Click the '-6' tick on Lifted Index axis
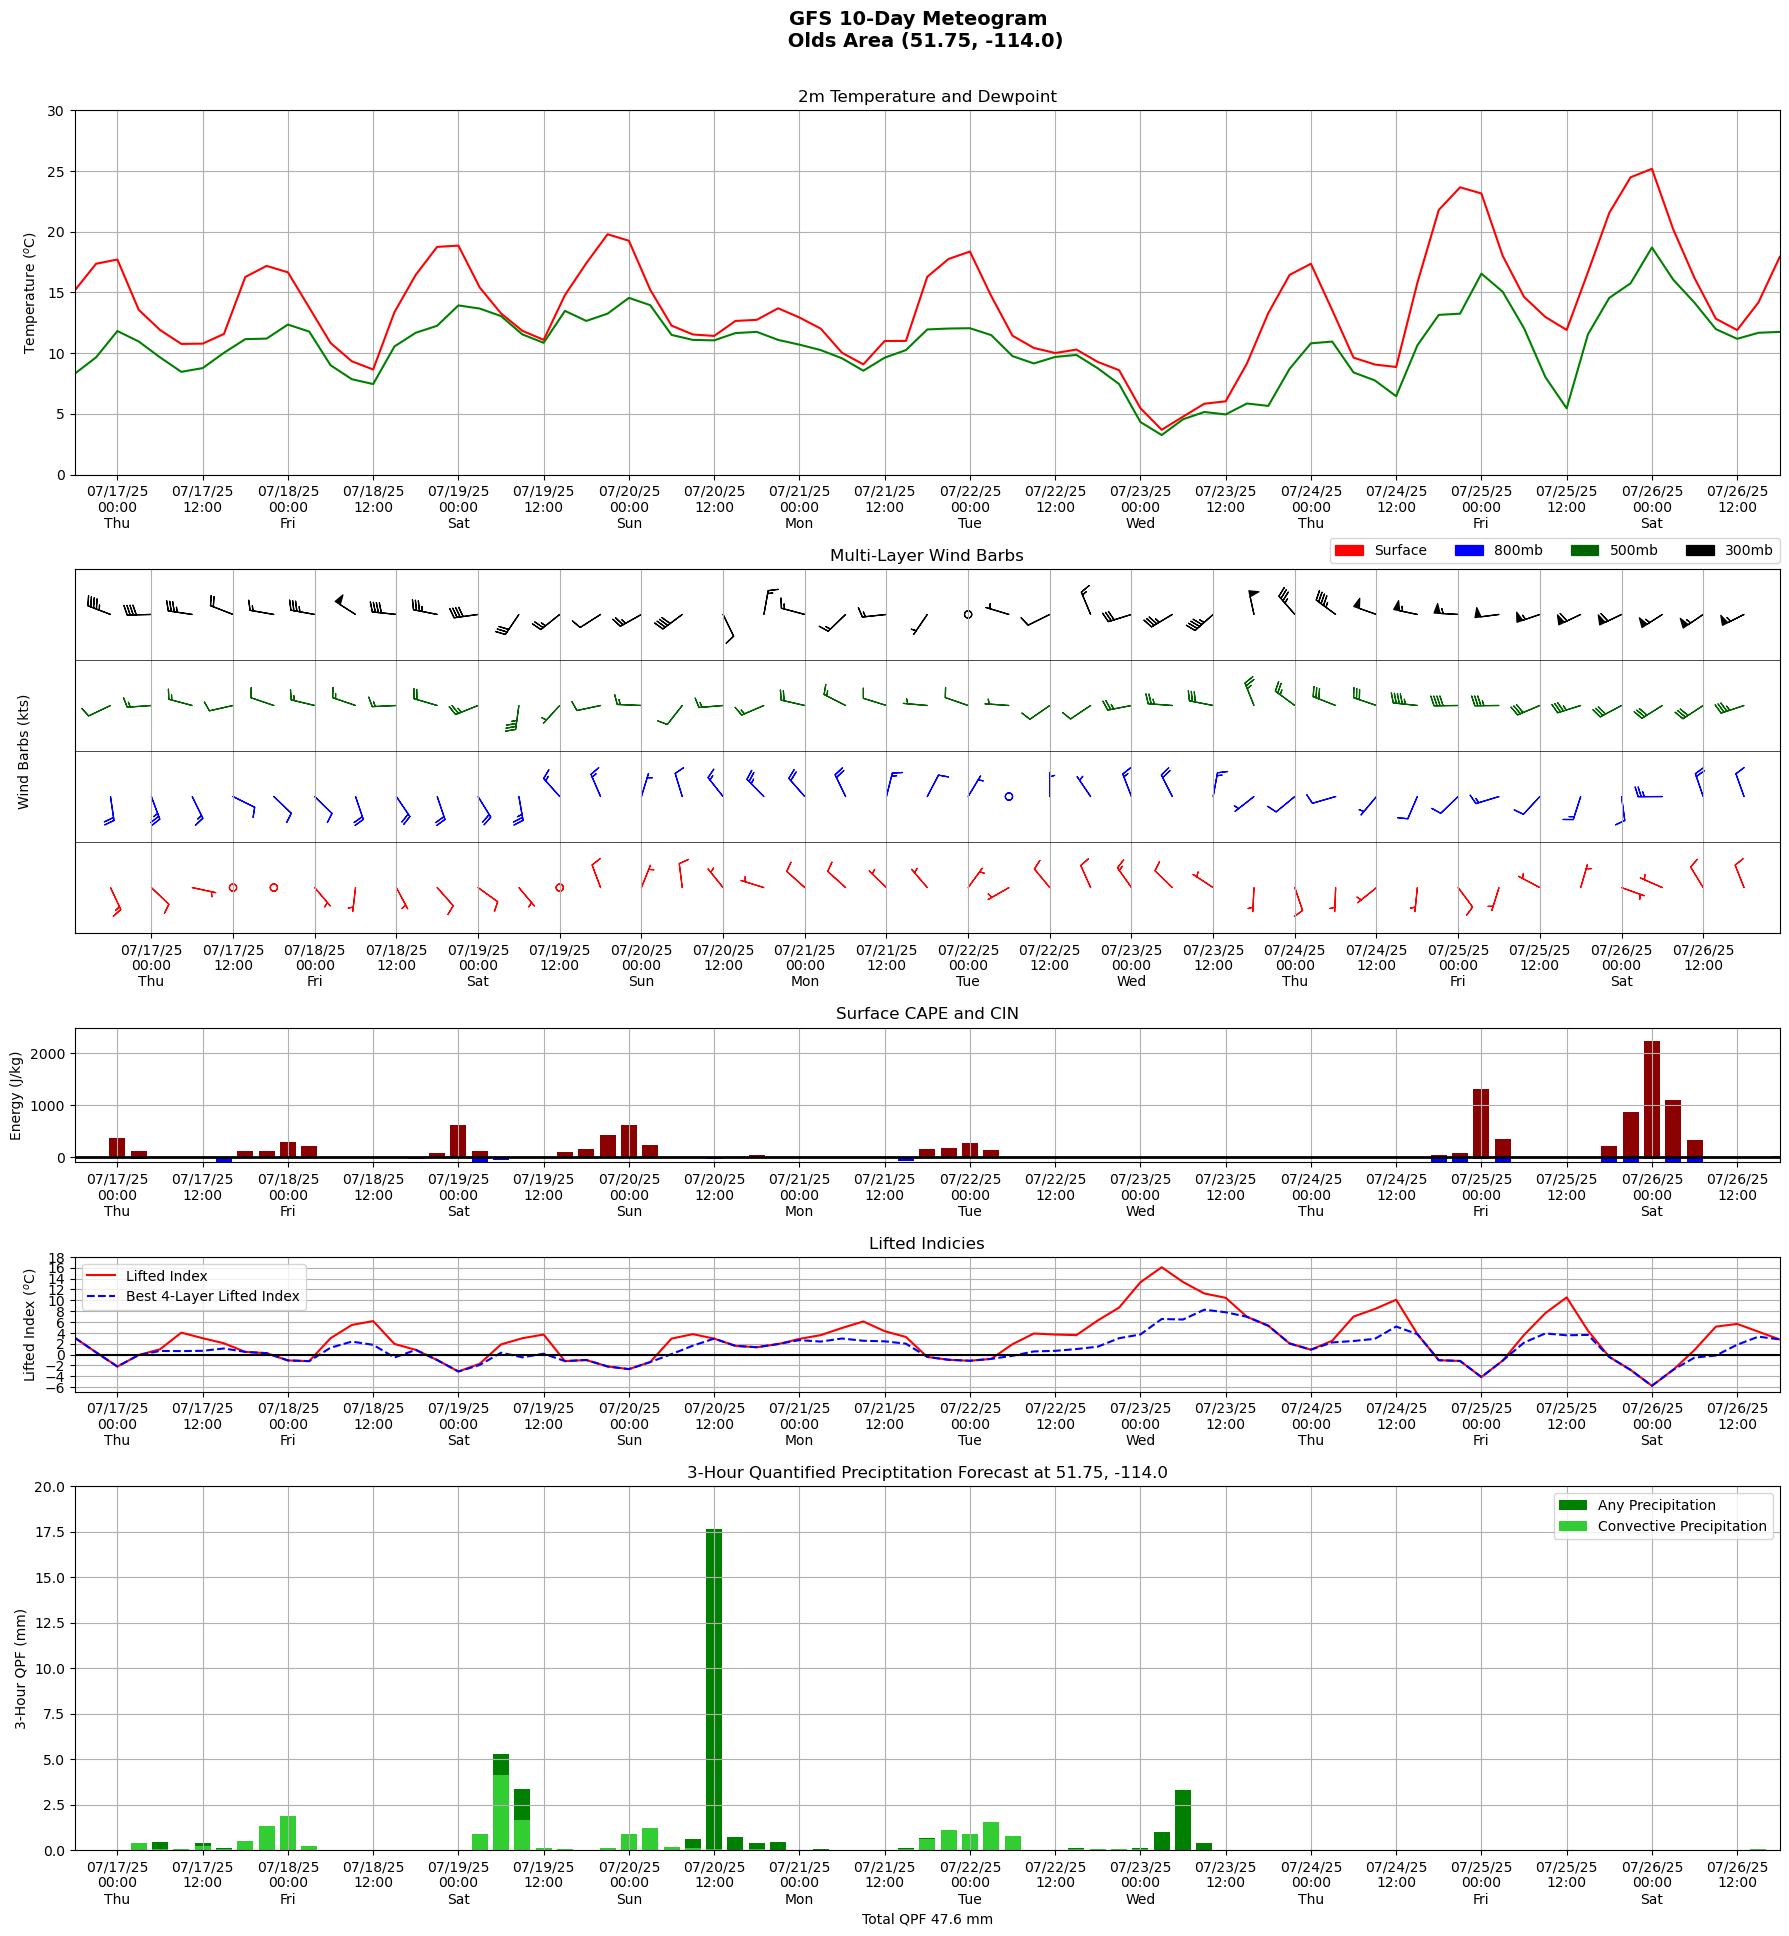 [x=54, y=1387]
